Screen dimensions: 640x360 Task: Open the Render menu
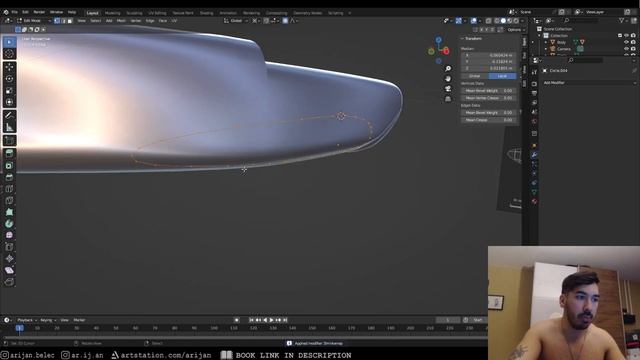click(x=39, y=12)
